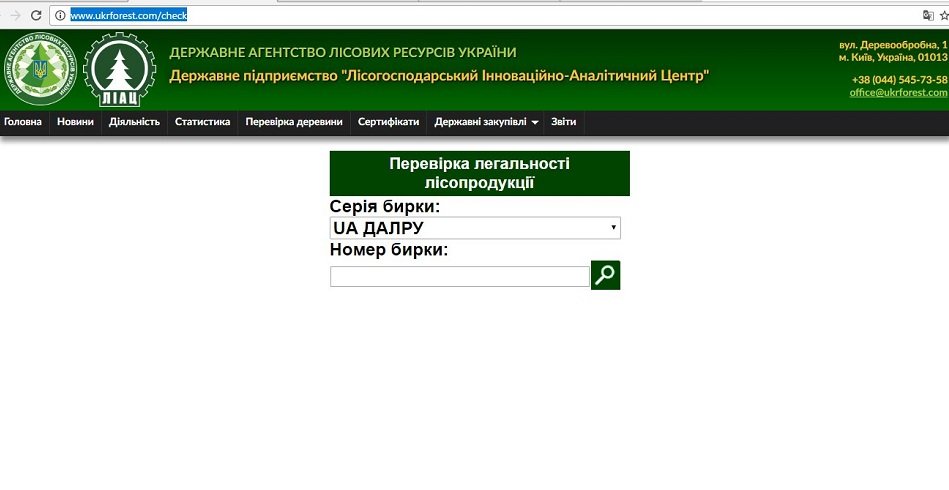Open the Головна menu item

(x=23, y=122)
